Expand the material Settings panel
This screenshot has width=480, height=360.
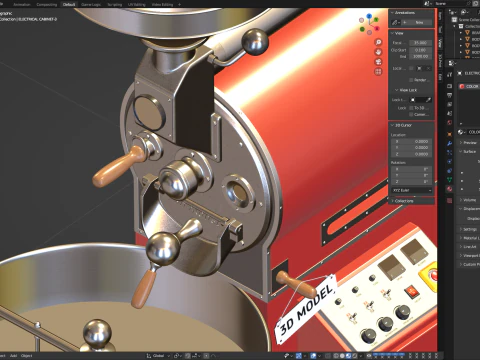click(x=469, y=229)
